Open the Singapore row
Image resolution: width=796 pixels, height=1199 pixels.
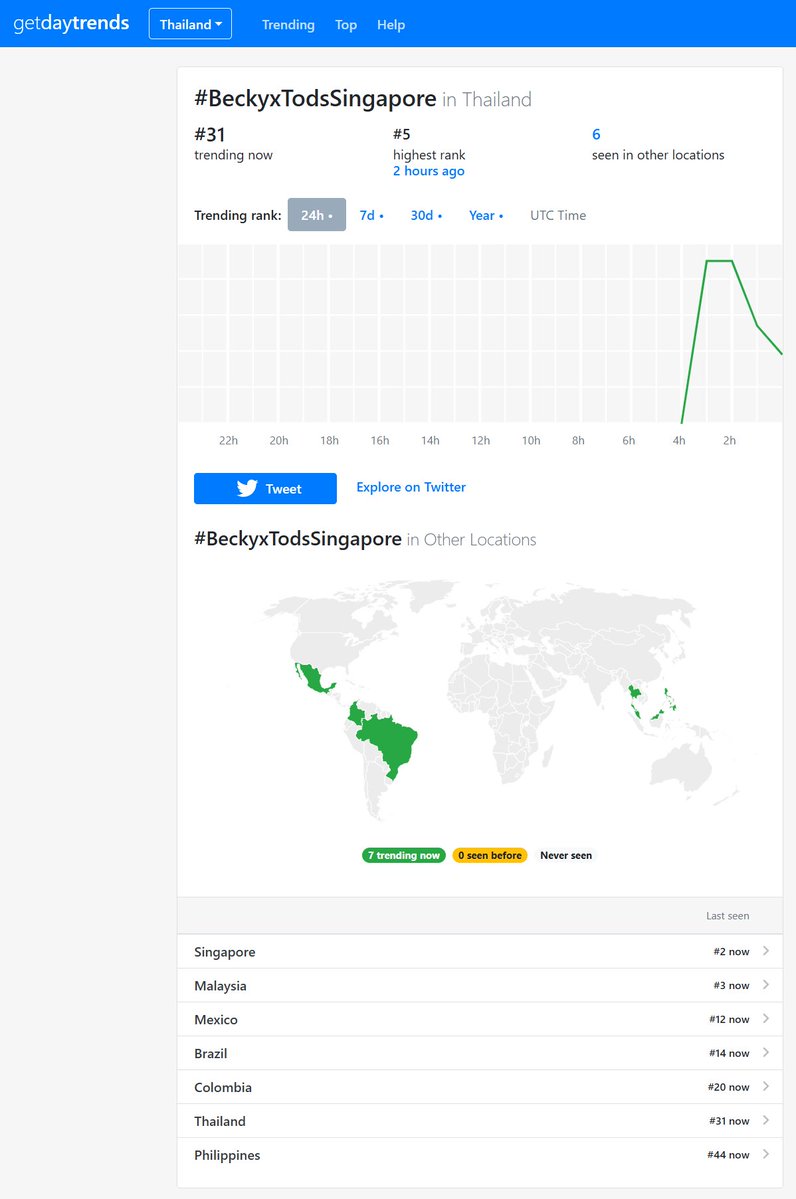click(479, 952)
